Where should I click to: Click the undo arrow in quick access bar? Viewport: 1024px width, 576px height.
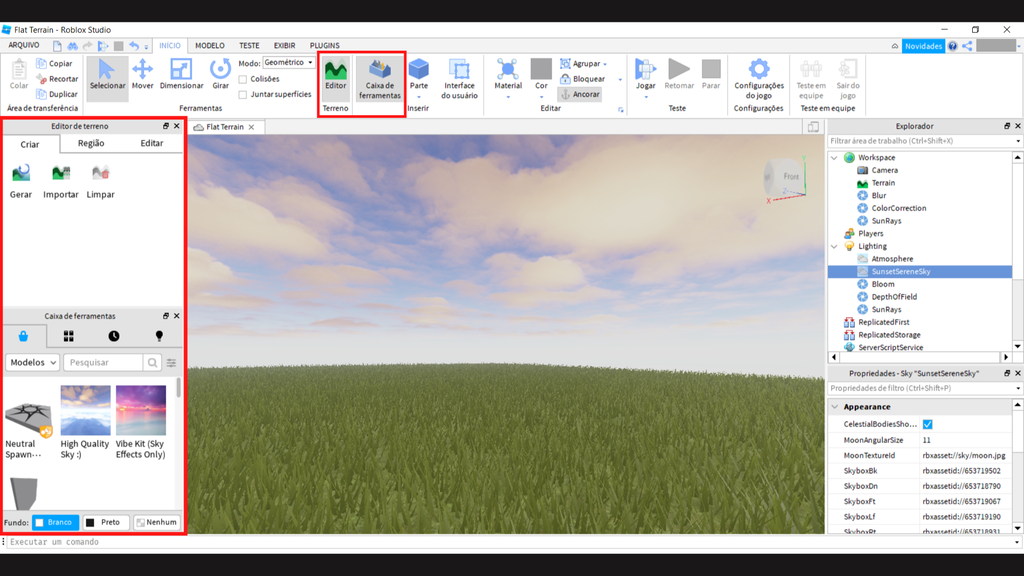pos(134,46)
